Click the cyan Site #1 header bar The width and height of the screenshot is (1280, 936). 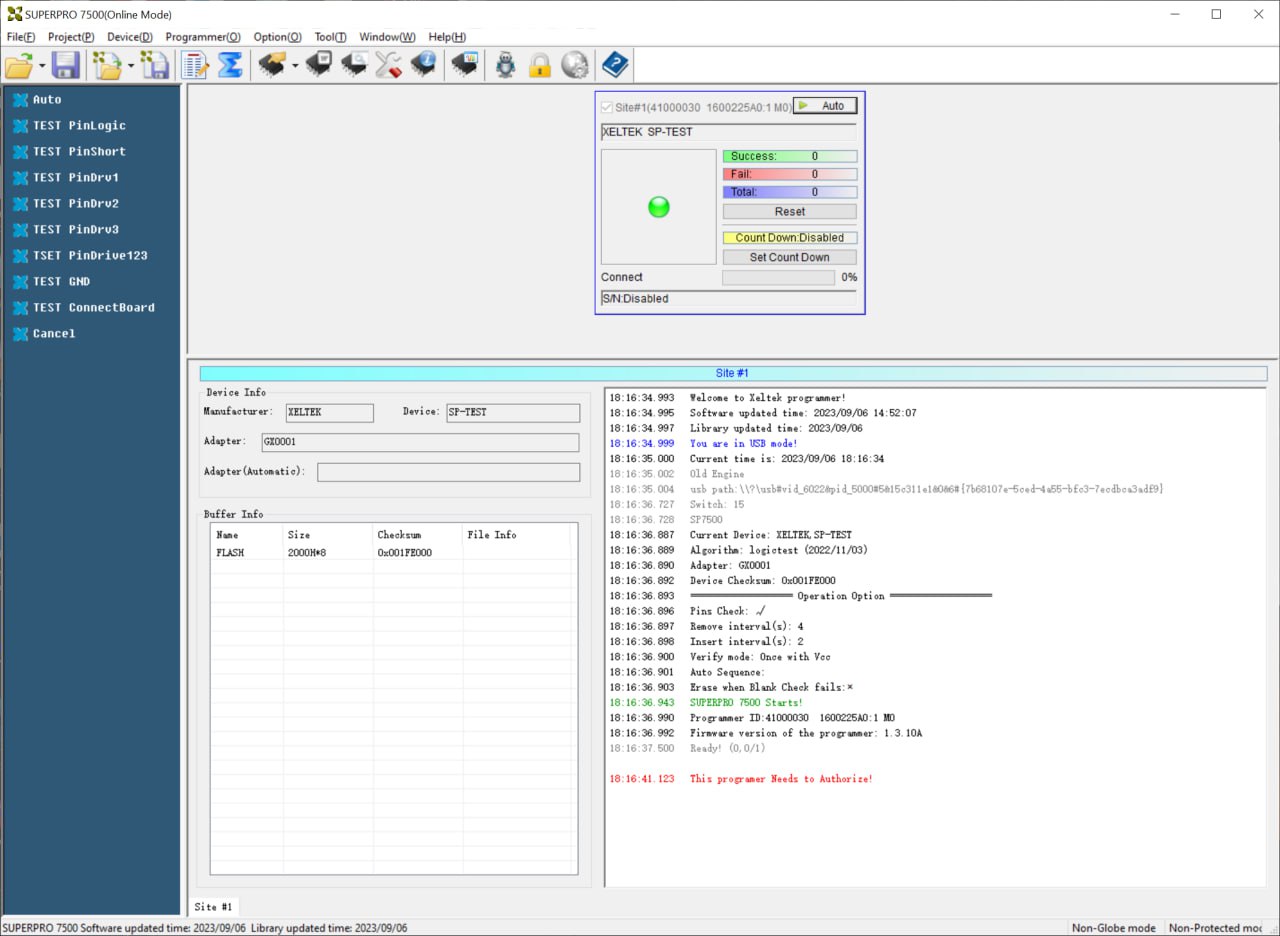[733, 373]
